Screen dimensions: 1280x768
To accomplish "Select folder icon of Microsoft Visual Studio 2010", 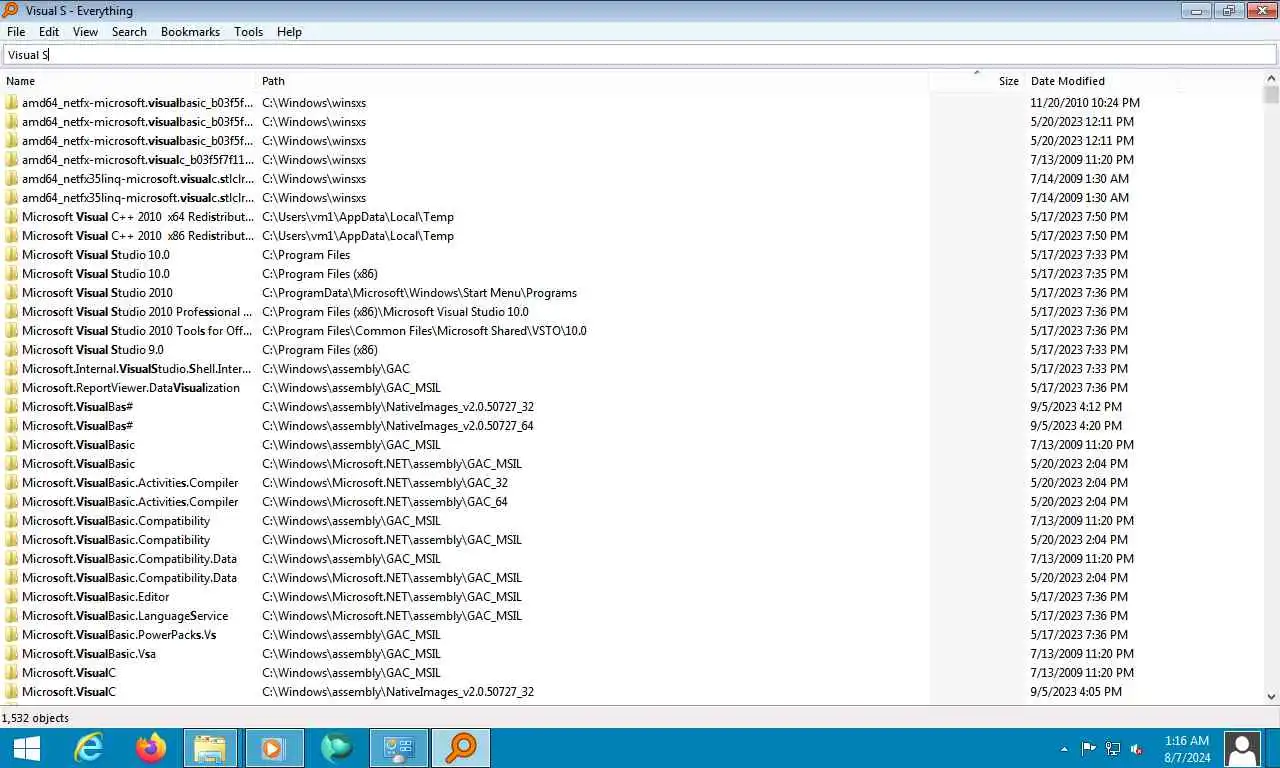I will [12, 293].
